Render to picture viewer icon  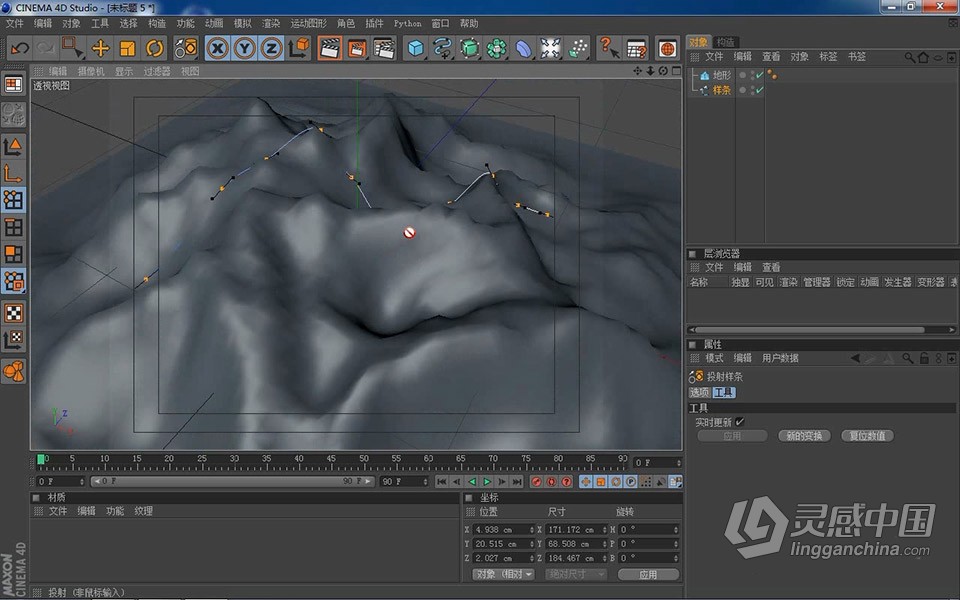pyautogui.click(x=357, y=48)
